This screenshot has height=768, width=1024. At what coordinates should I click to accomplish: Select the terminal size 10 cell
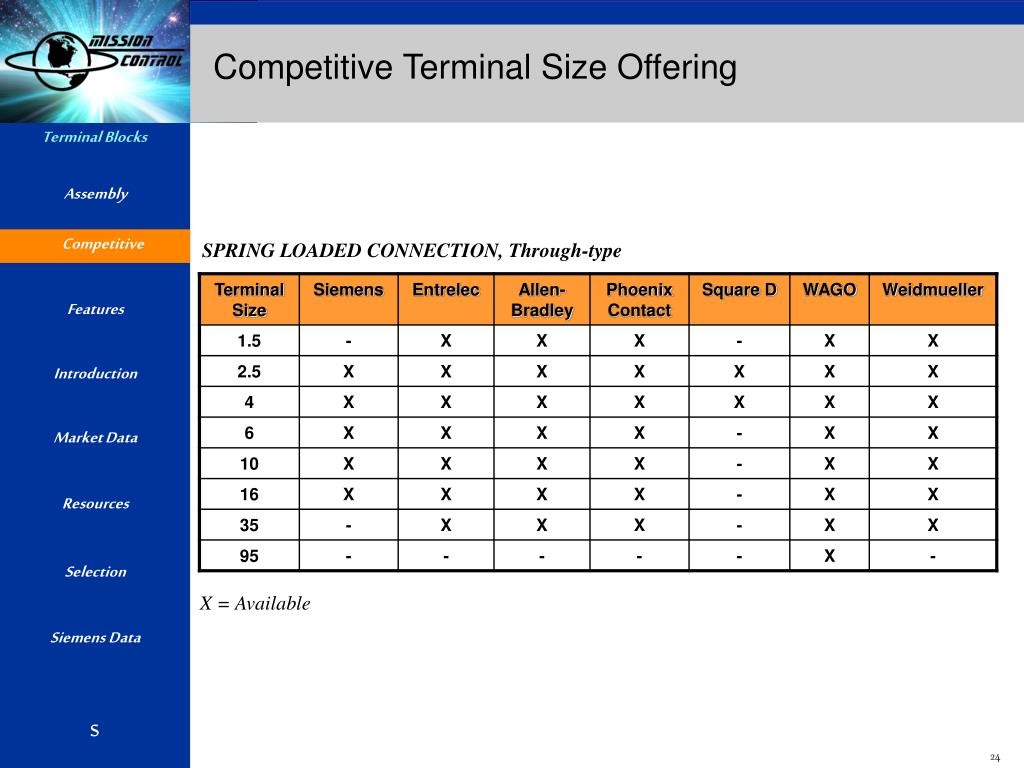(249, 464)
